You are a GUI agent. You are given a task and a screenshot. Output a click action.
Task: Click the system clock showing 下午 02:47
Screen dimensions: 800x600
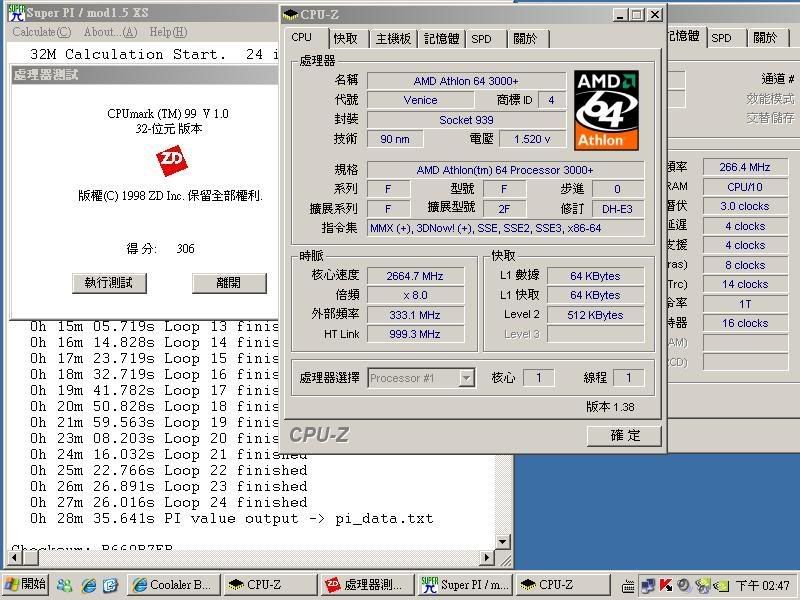pyautogui.click(x=762, y=585)
